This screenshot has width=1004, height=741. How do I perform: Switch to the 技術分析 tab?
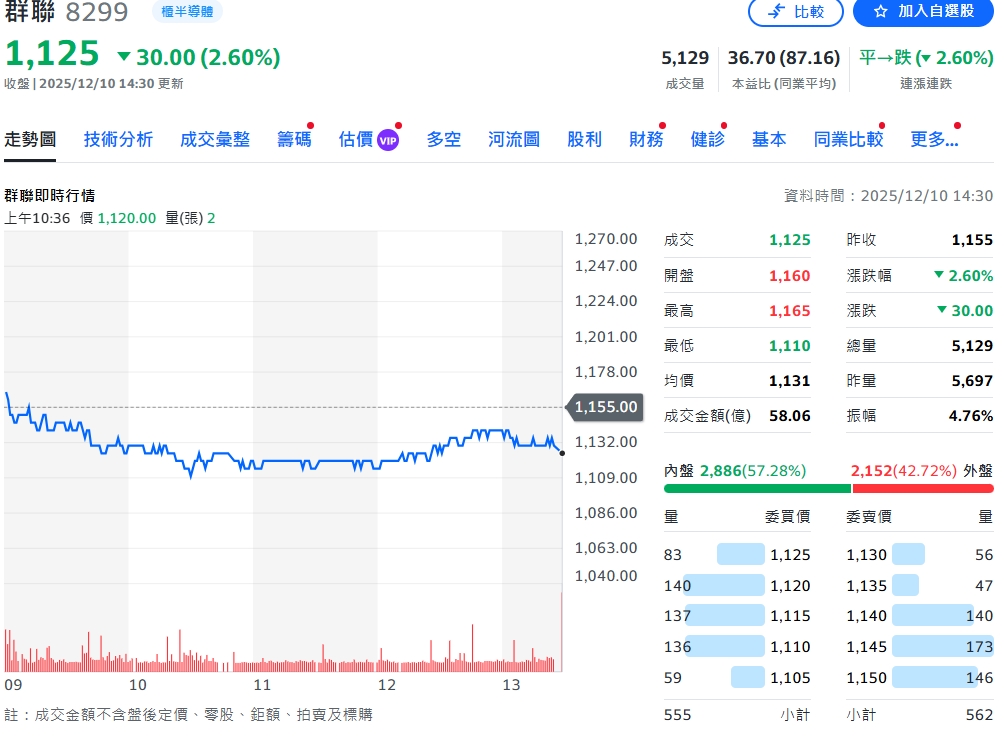[x=118, y=139]
